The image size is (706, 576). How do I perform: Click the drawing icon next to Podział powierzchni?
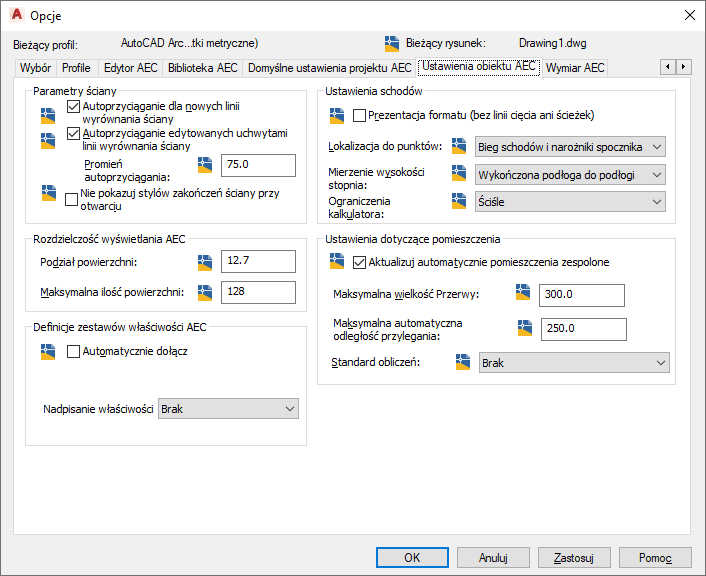[x=205, y=263]
